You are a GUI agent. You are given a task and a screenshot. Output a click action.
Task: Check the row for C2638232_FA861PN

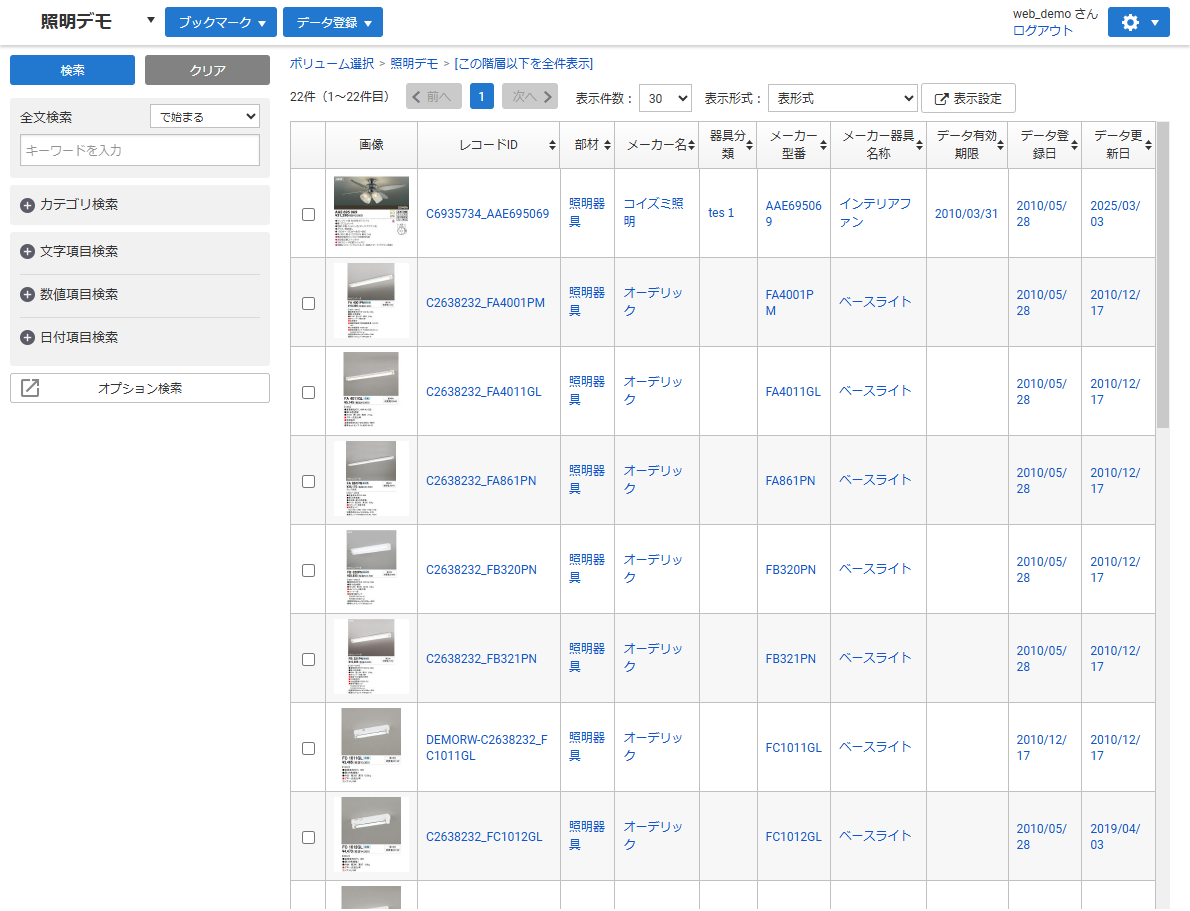pyautogui.click(x=308, y=481)
